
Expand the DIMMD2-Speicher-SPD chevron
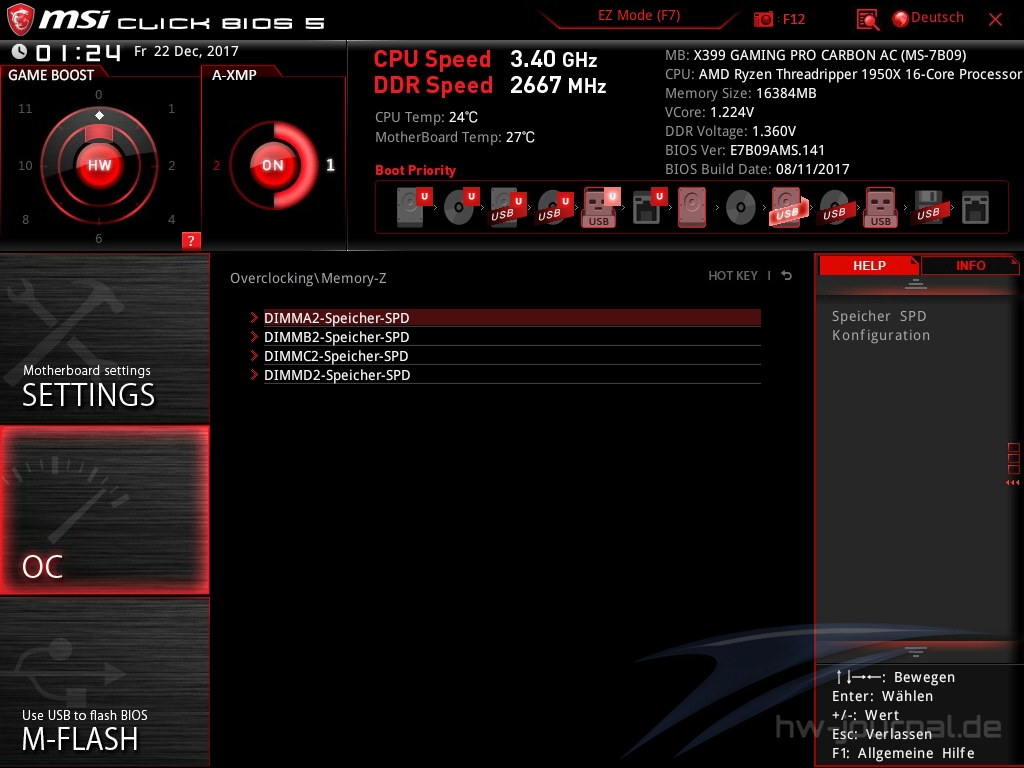254,374
